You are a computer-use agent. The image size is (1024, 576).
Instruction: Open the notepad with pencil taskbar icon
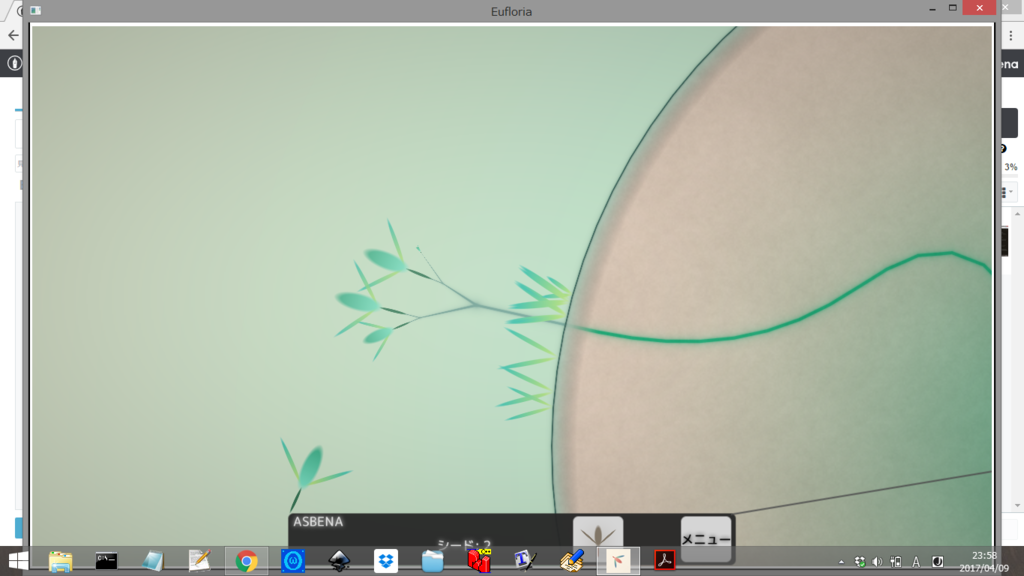[x=199, y=561]
